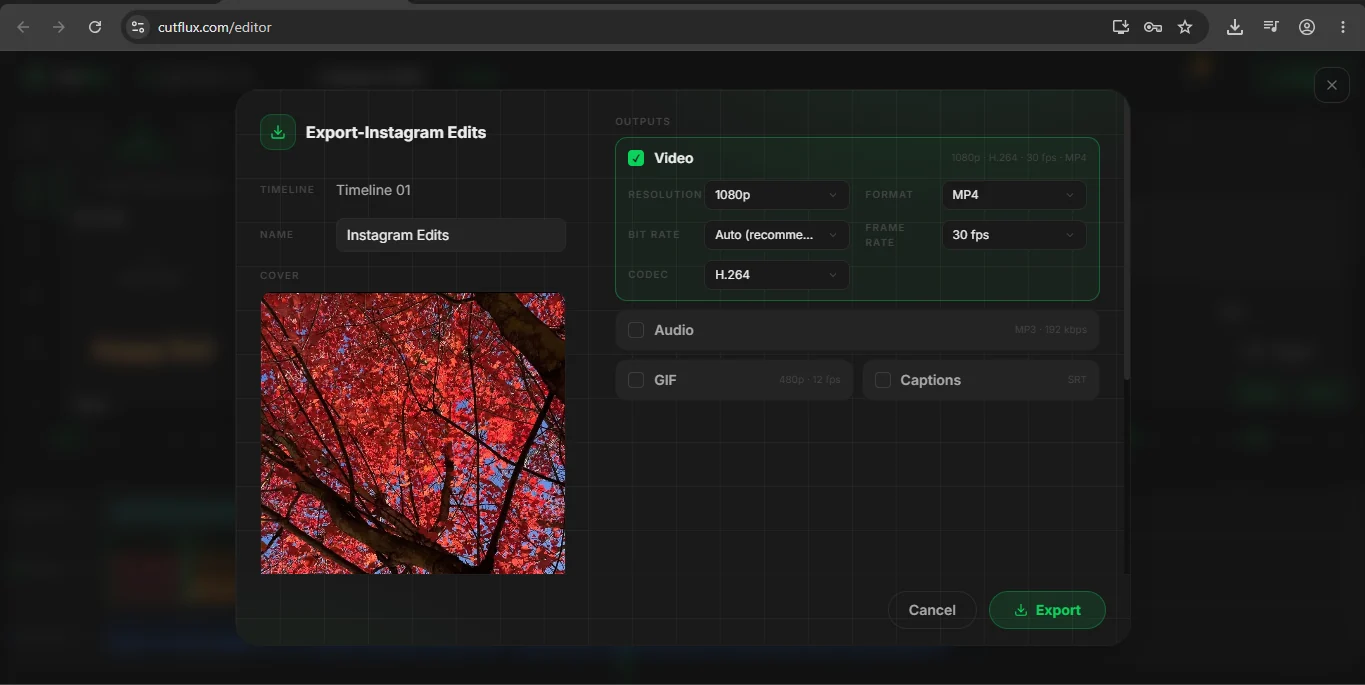Image resolution: width=1365 pixels, height=685 pixels.
Task: Click the address bar URL cutflux.com/editor
Action: coord(215,27)
